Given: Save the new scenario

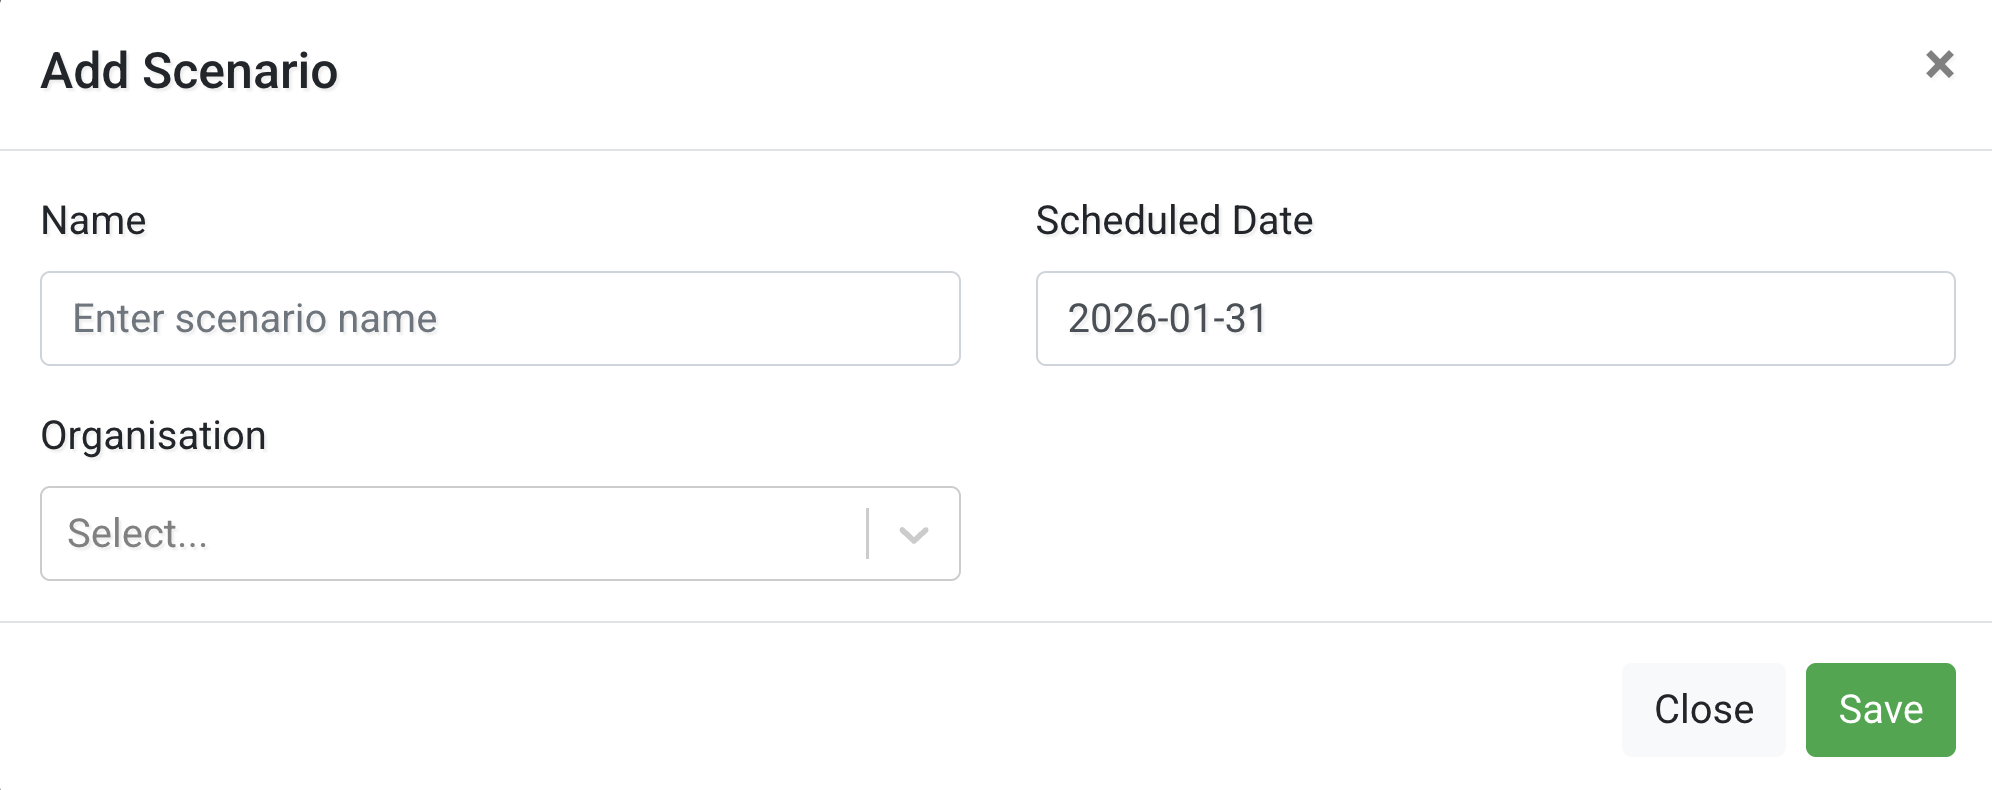Looking at the screenshot, I should click(x=1880, y=710).
